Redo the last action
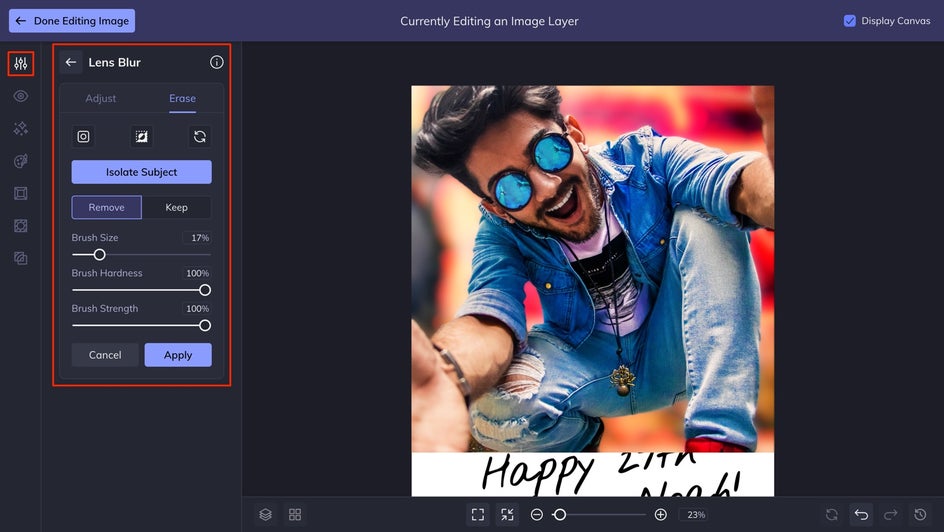This screenshot has height=532, width=944. click(x=890, y=515)
